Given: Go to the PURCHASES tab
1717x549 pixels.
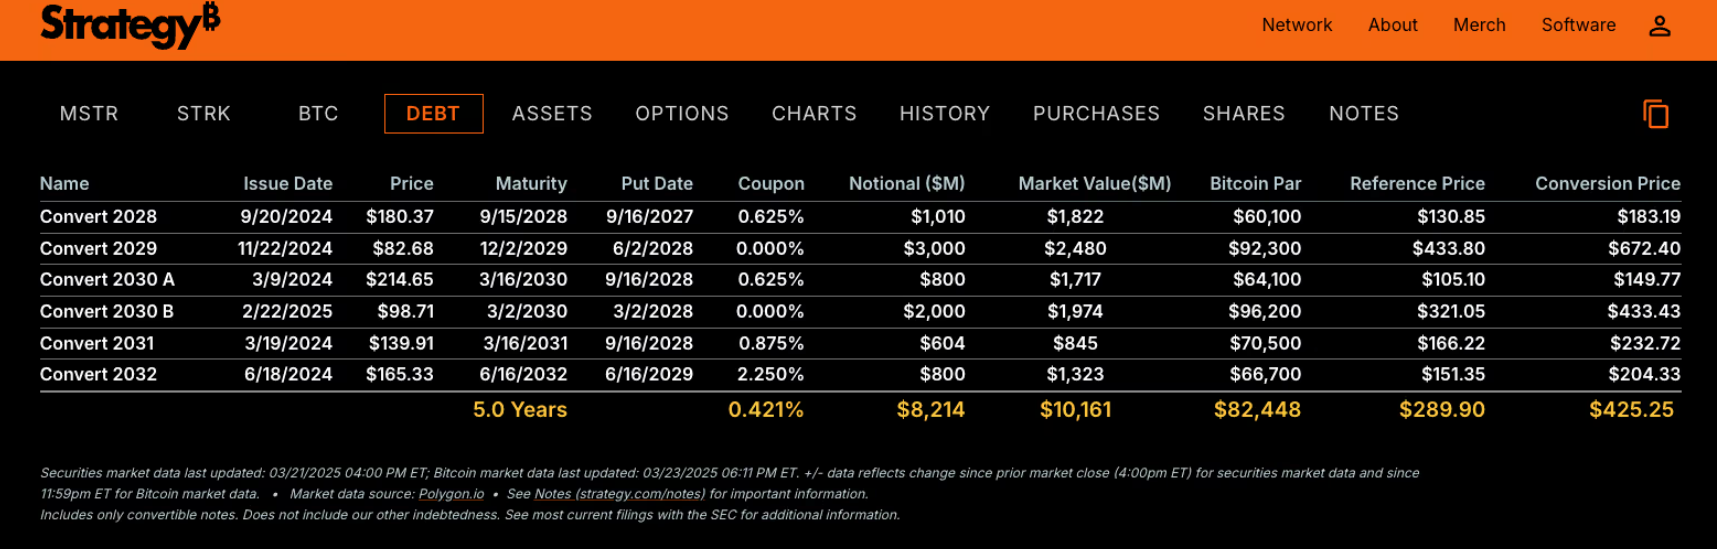Looking at the screenshot, I should pos(1096,114).
